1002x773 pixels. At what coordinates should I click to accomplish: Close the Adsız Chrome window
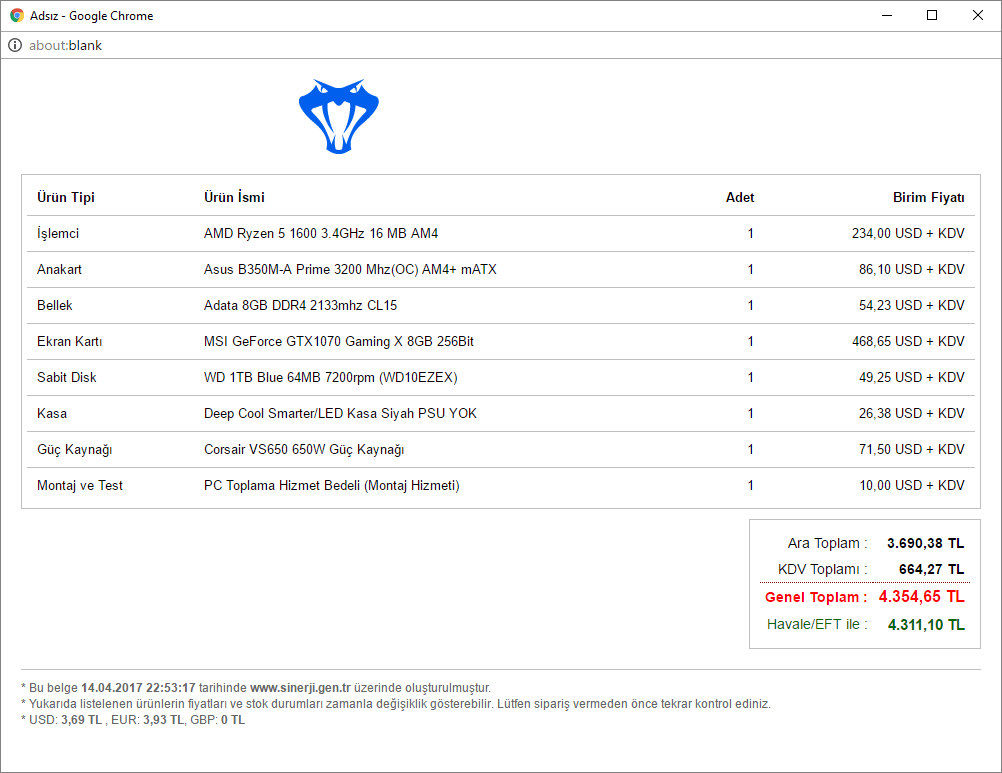point(978,15)
